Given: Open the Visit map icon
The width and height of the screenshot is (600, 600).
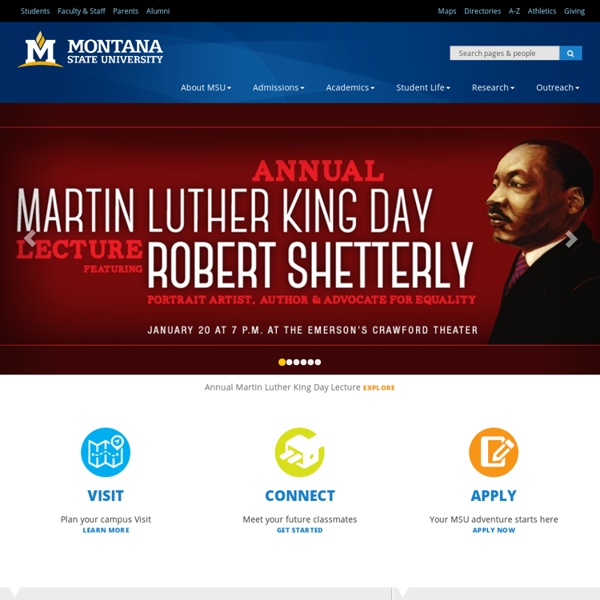Looking at the screenshot, I should 106,452.
